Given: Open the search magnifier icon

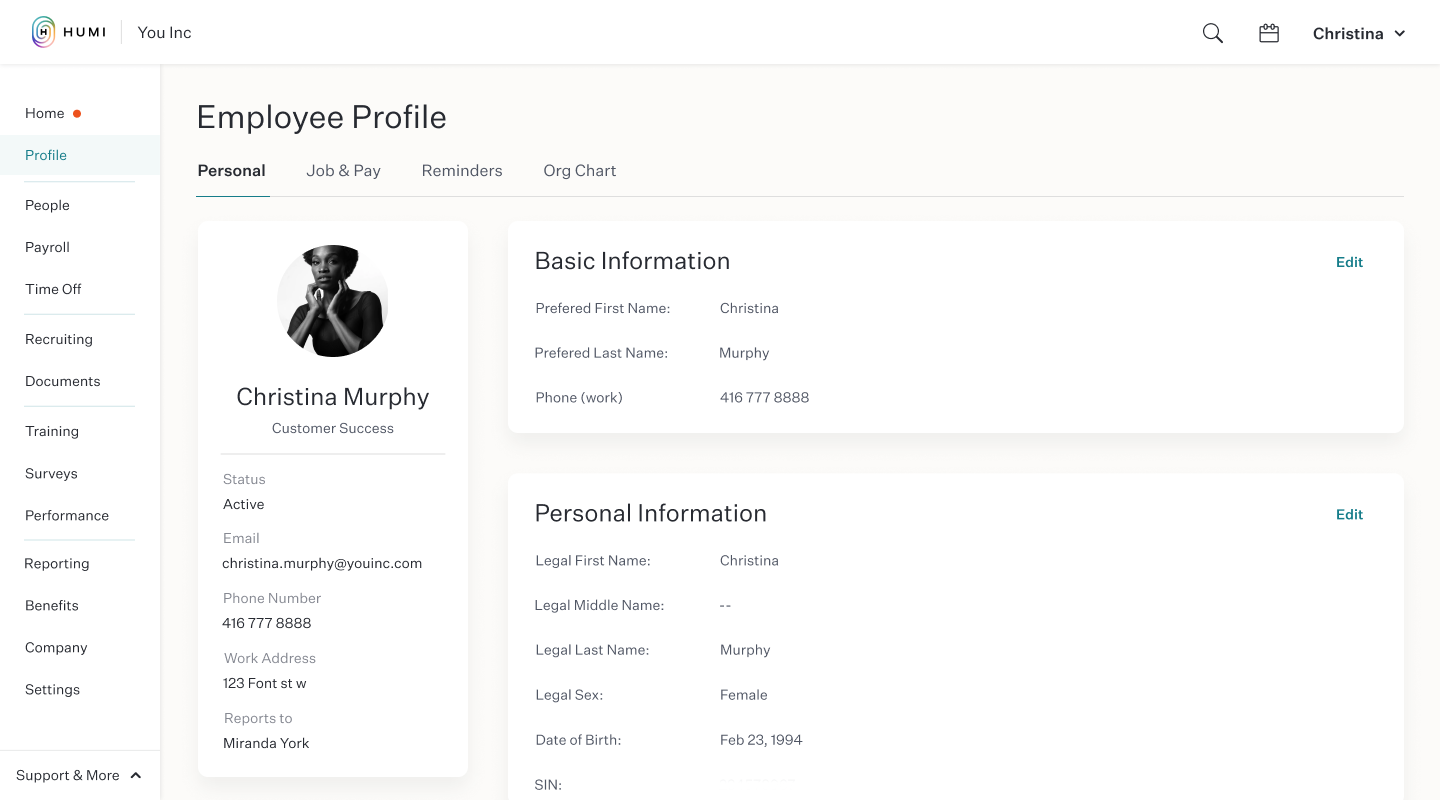Looking at the screenshot, I should (x=1212, y=33).
